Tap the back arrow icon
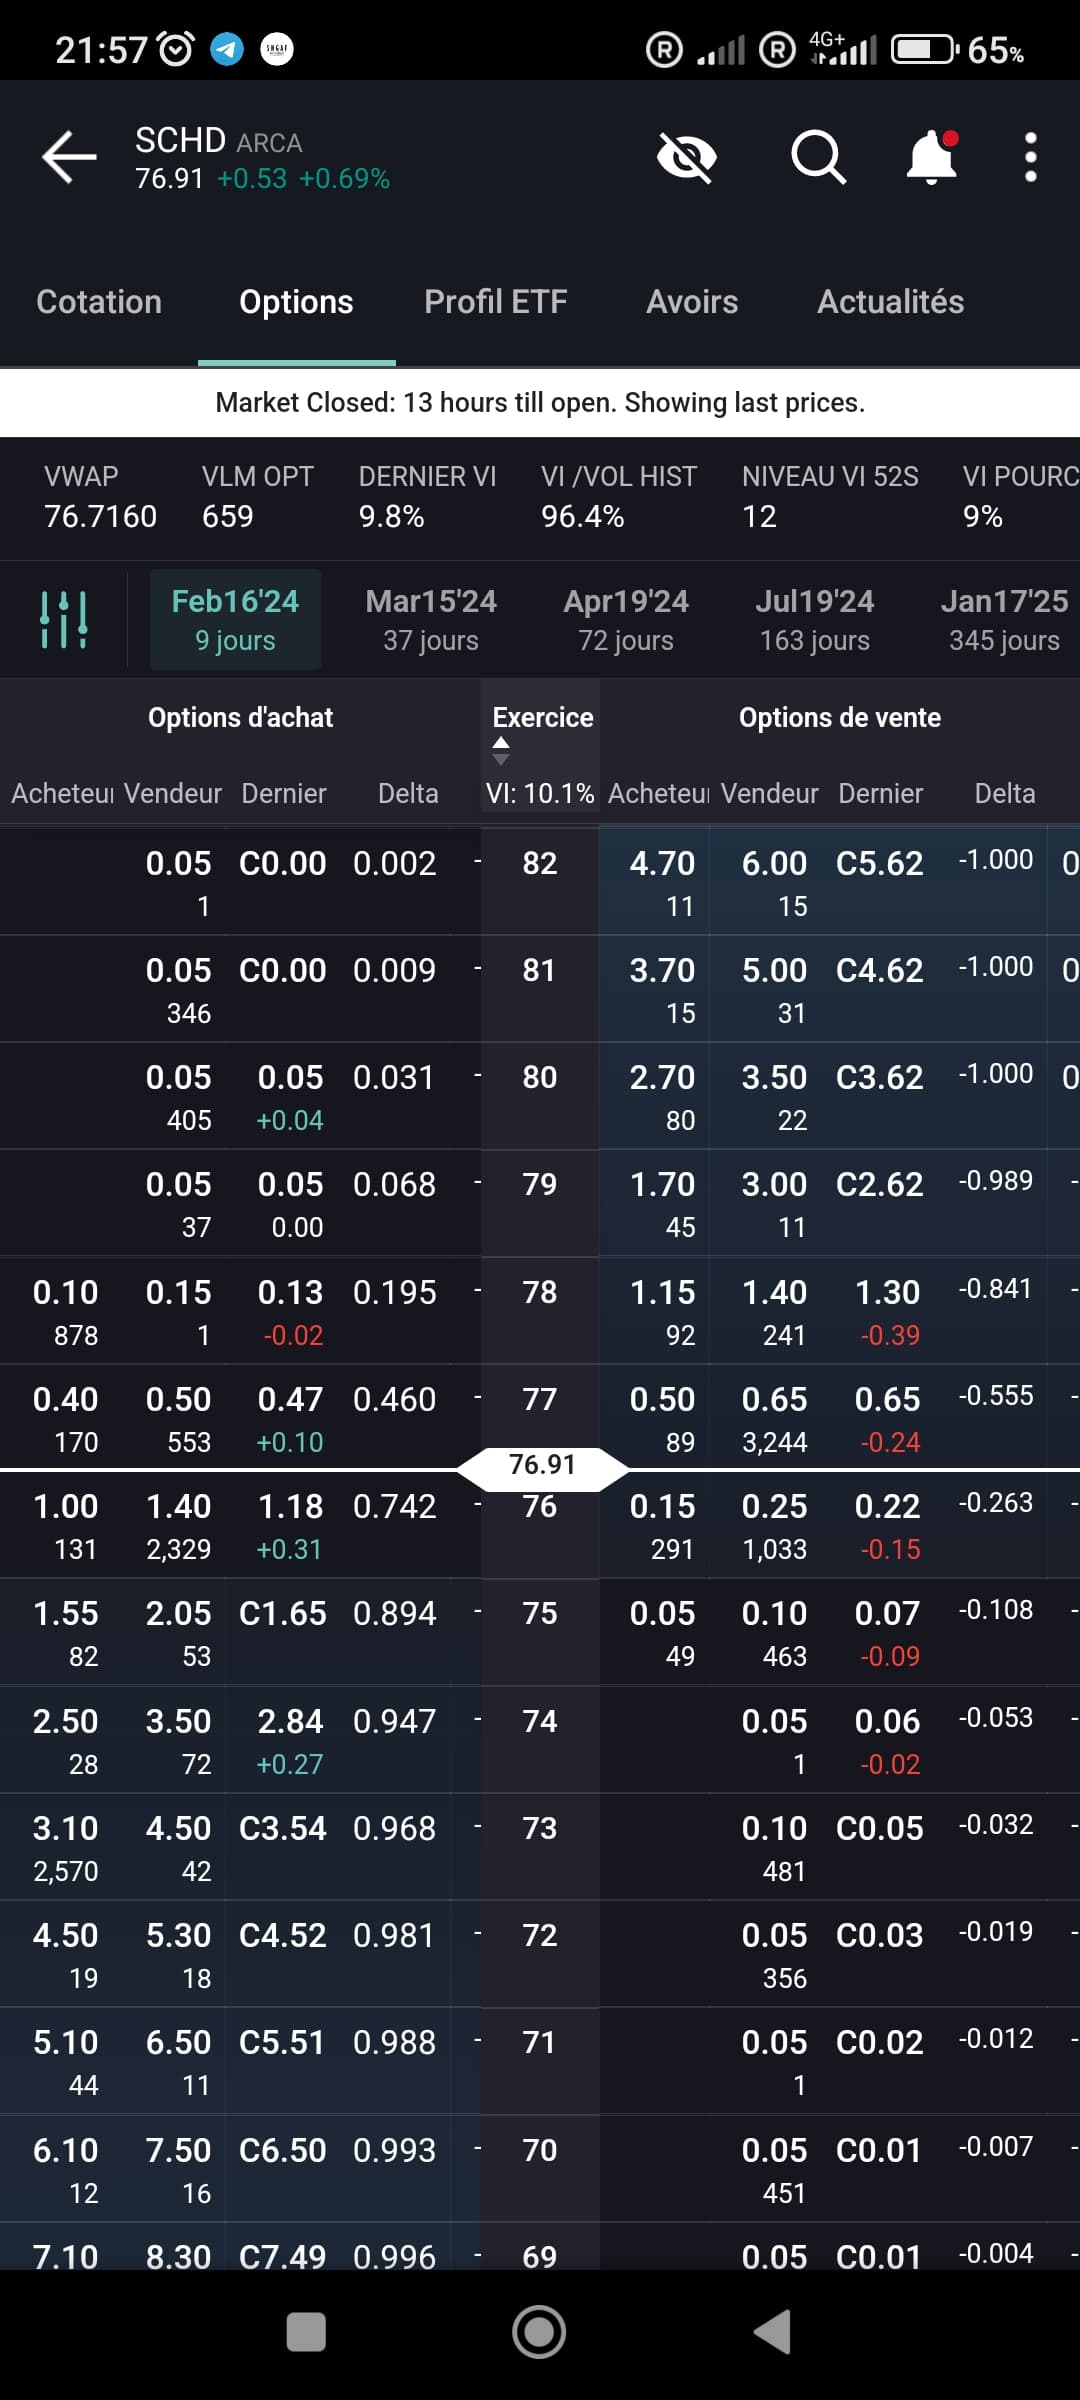This screenshot has width=1080, height=2400. (x=69, y=157)
